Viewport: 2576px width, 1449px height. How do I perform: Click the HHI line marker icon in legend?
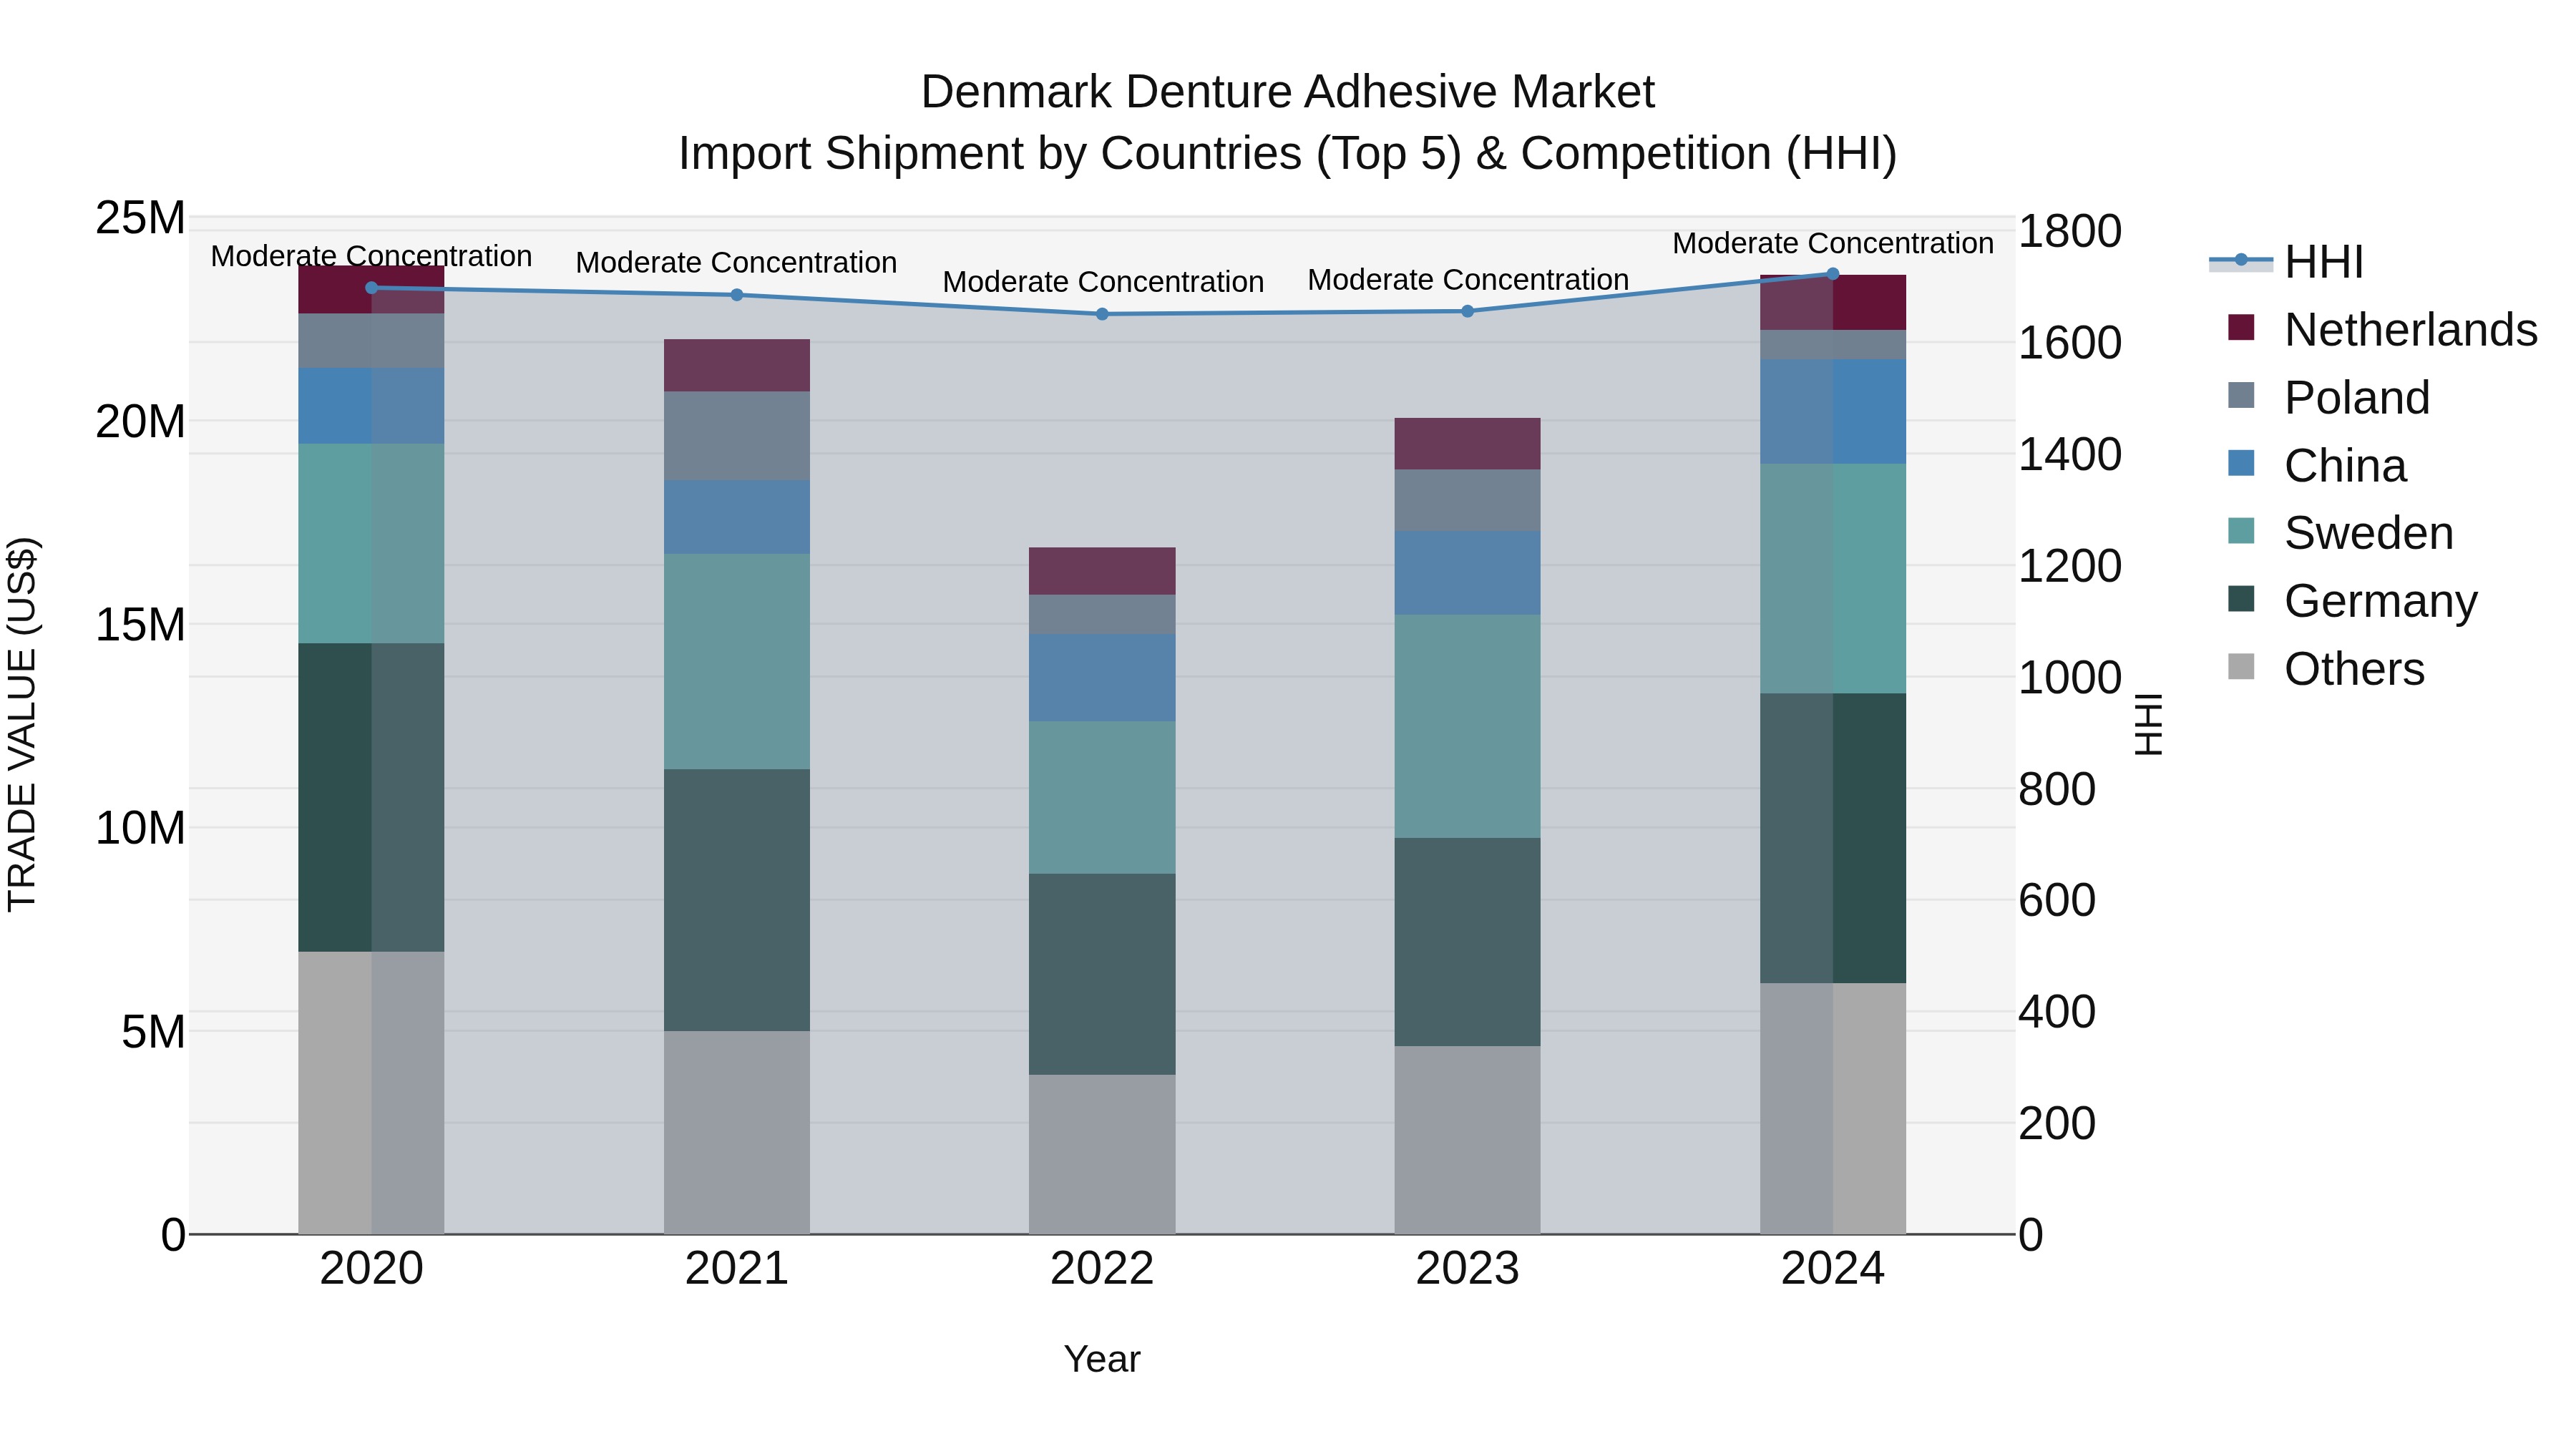[x=2241, y=261]
